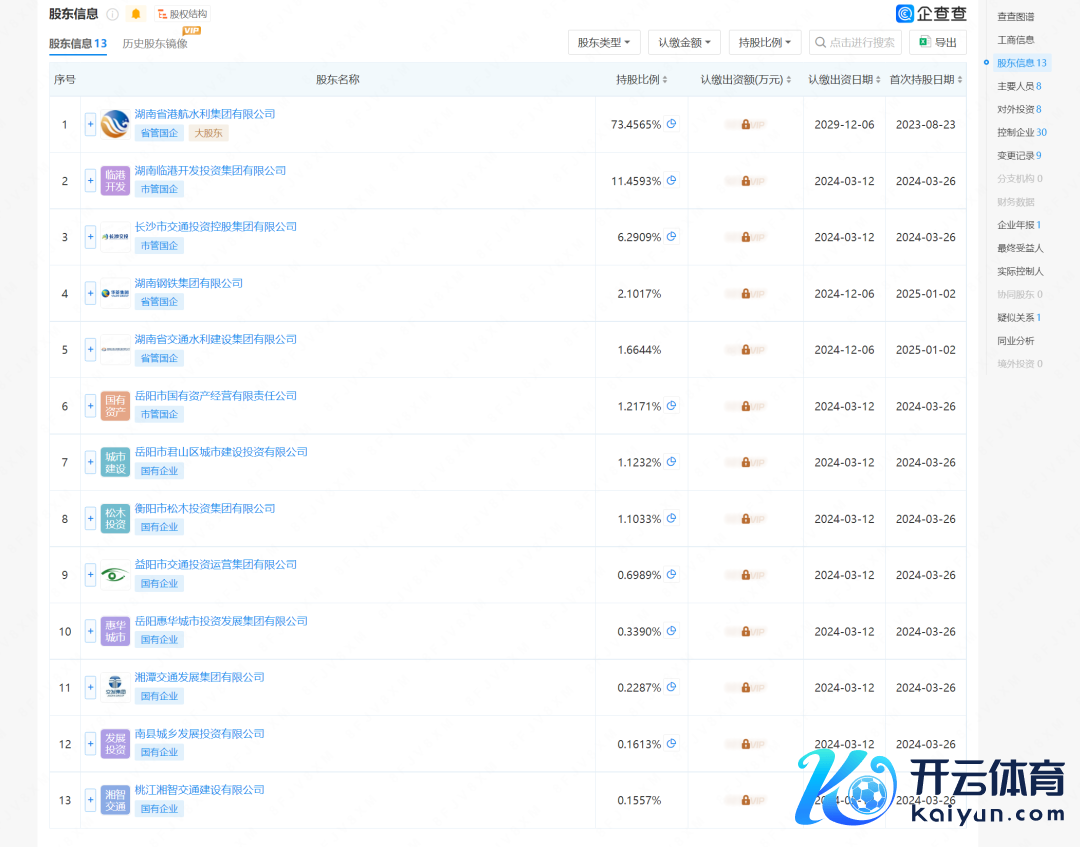This screenshot has width=1080, height=847.
Task: Click the 企查查 logo
Action: [x=931, y=14]
